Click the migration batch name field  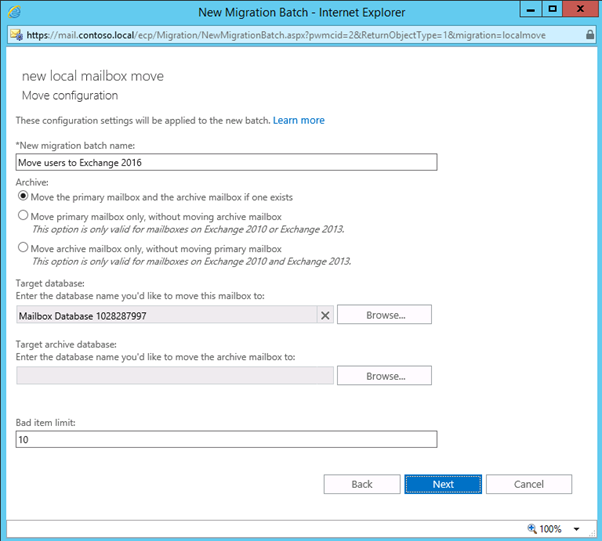coord(227,162)
